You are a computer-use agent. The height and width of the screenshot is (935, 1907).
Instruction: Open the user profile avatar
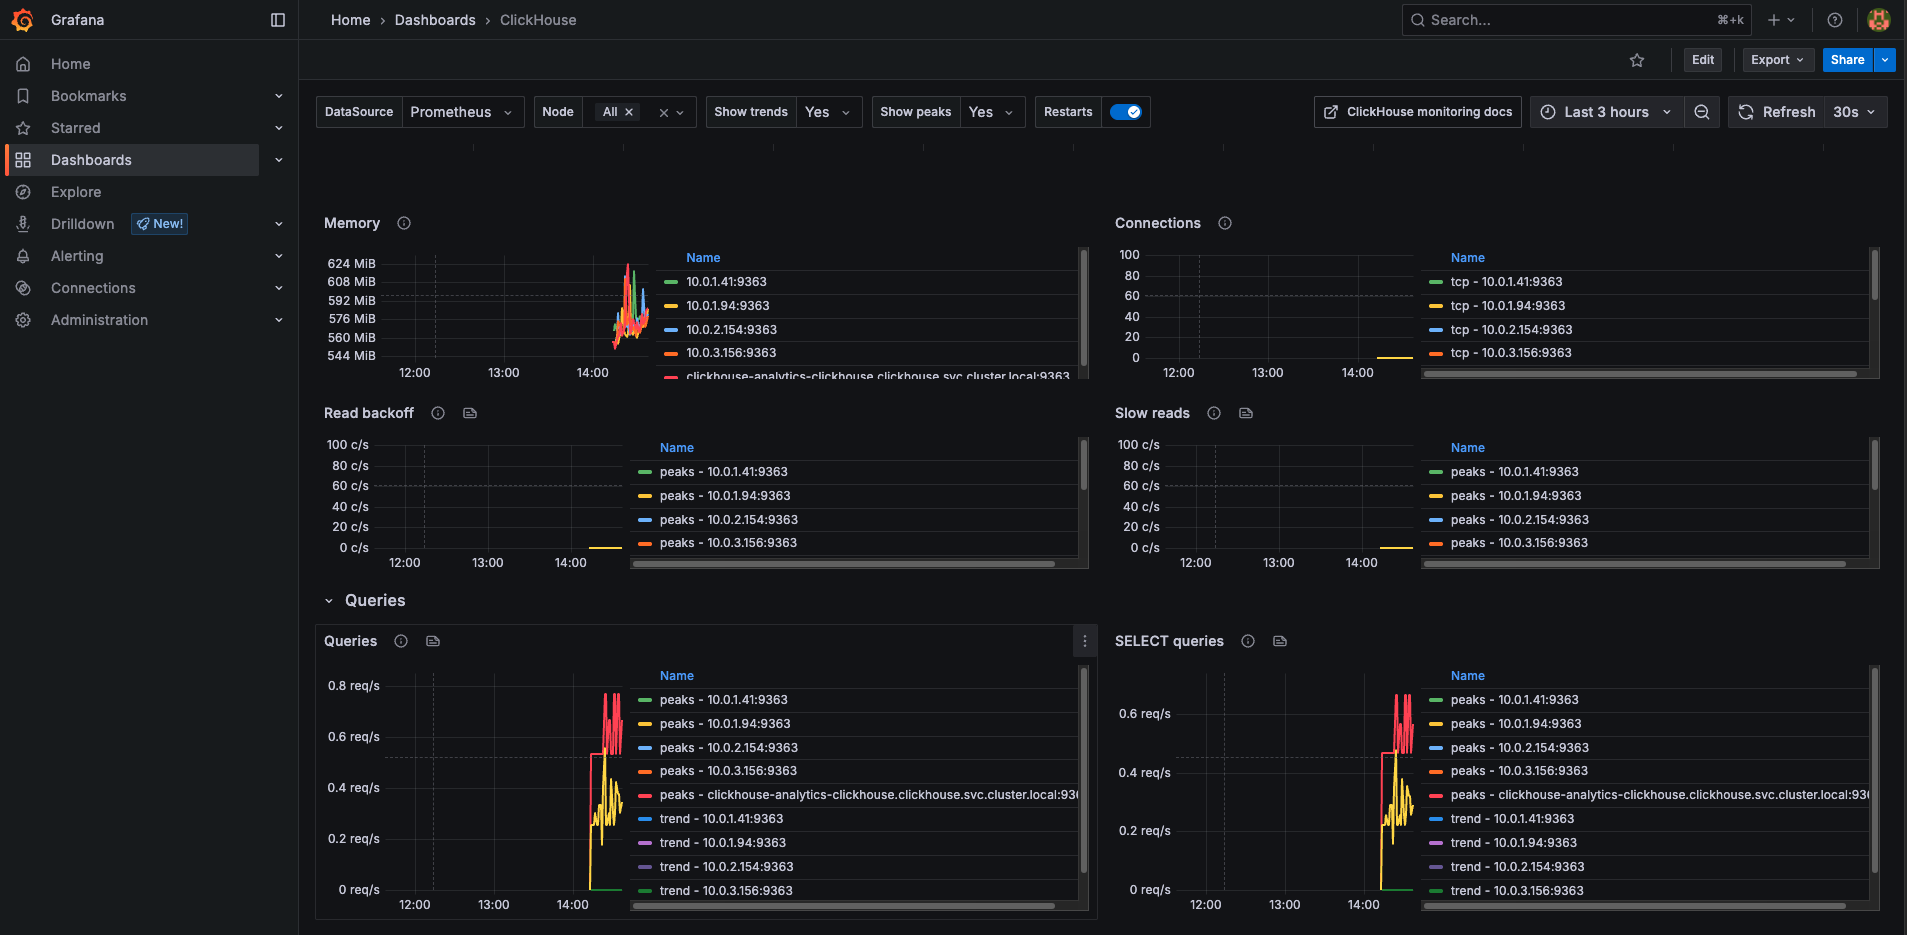[x=1879, y=20]
